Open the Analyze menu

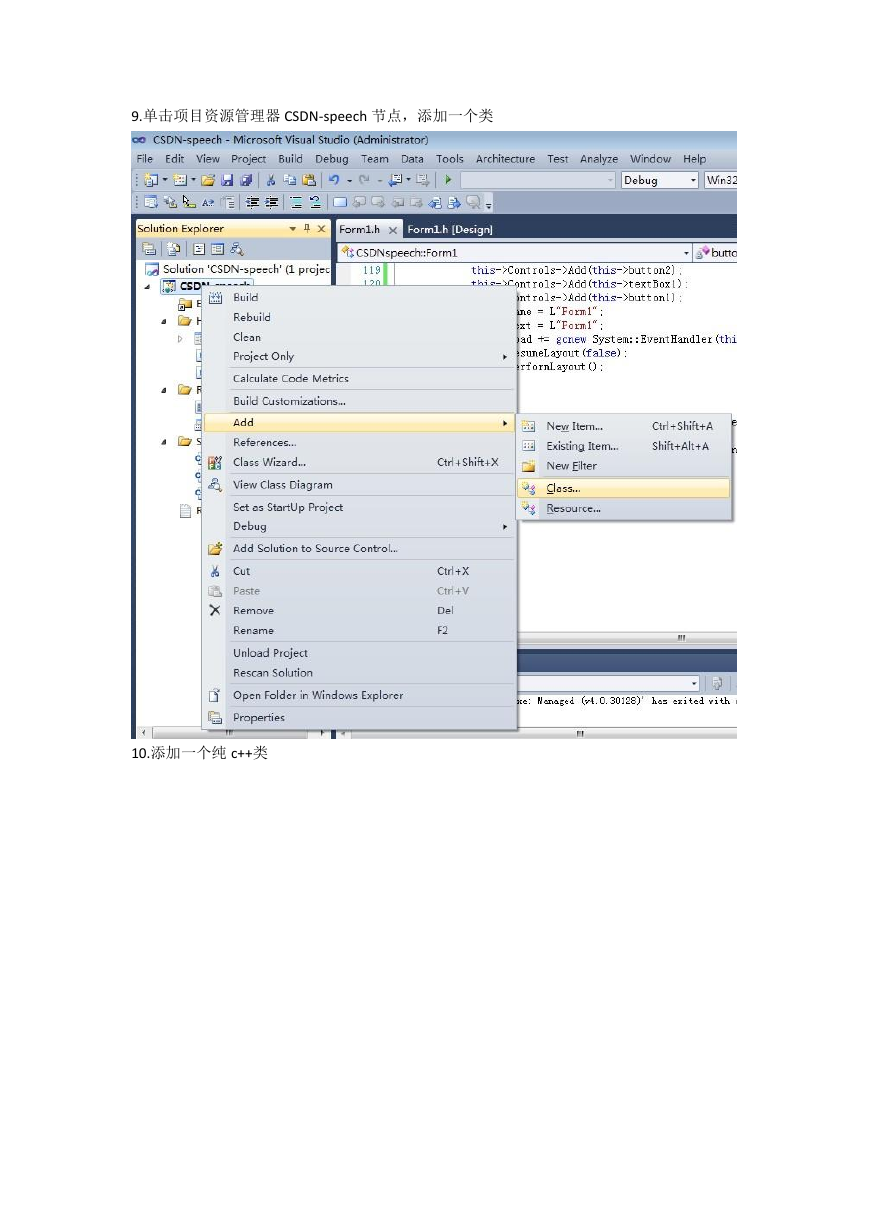(599, 158)
